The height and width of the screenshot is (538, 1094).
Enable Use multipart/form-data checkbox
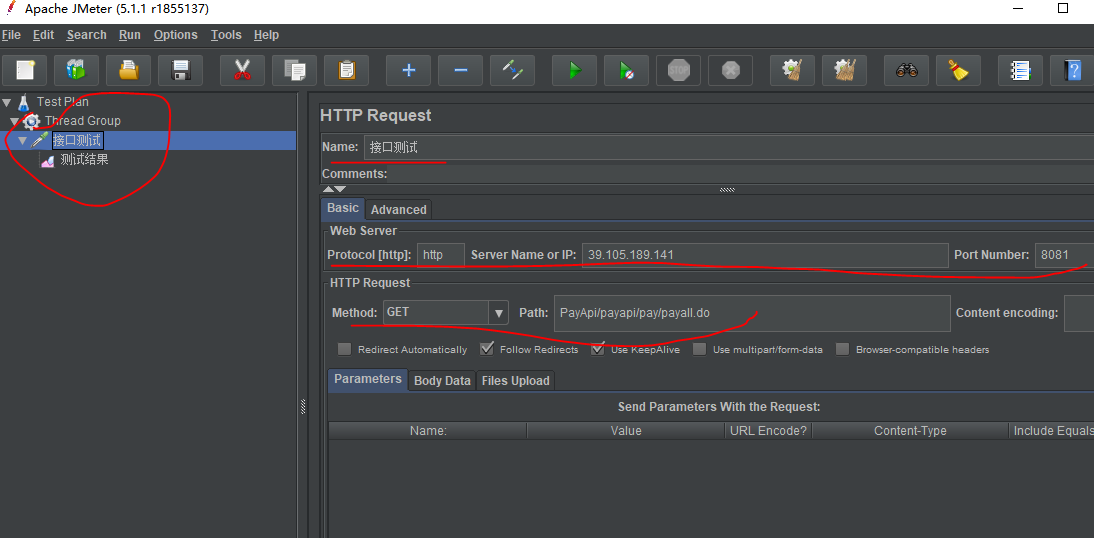point(699,349)
